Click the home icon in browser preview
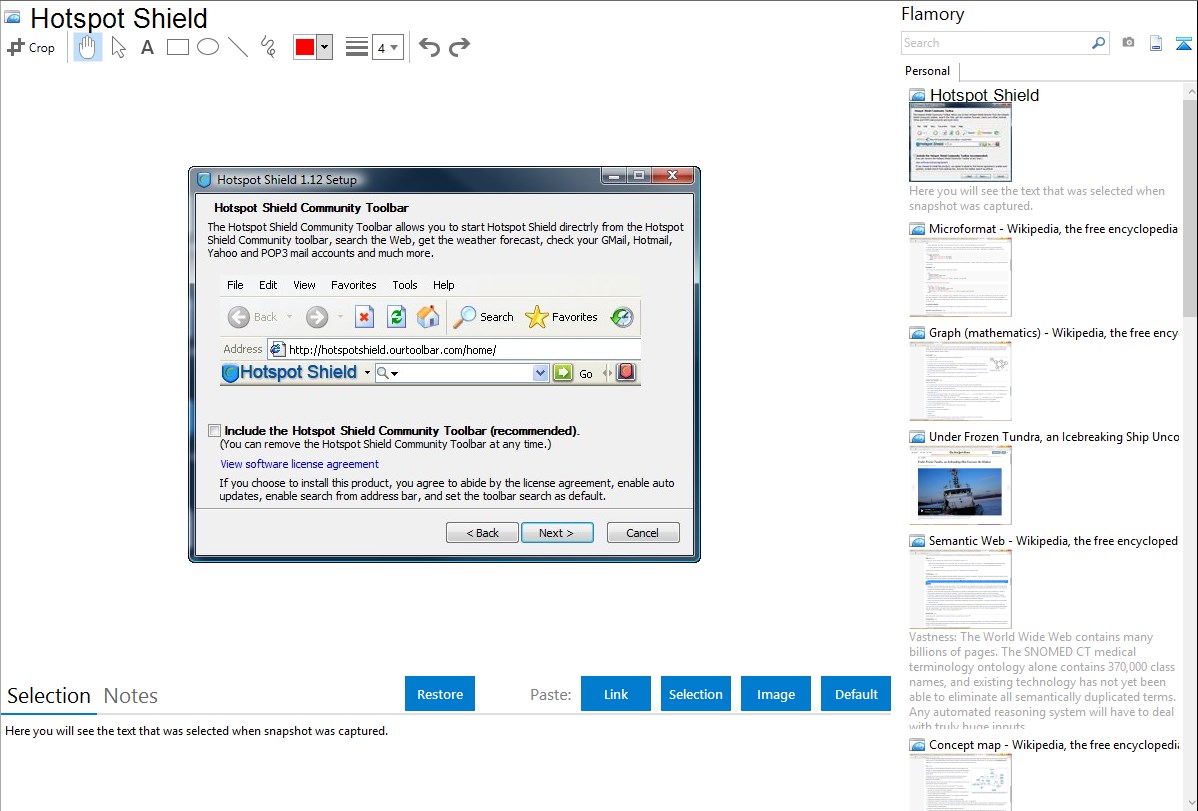 tap(428, 316)
